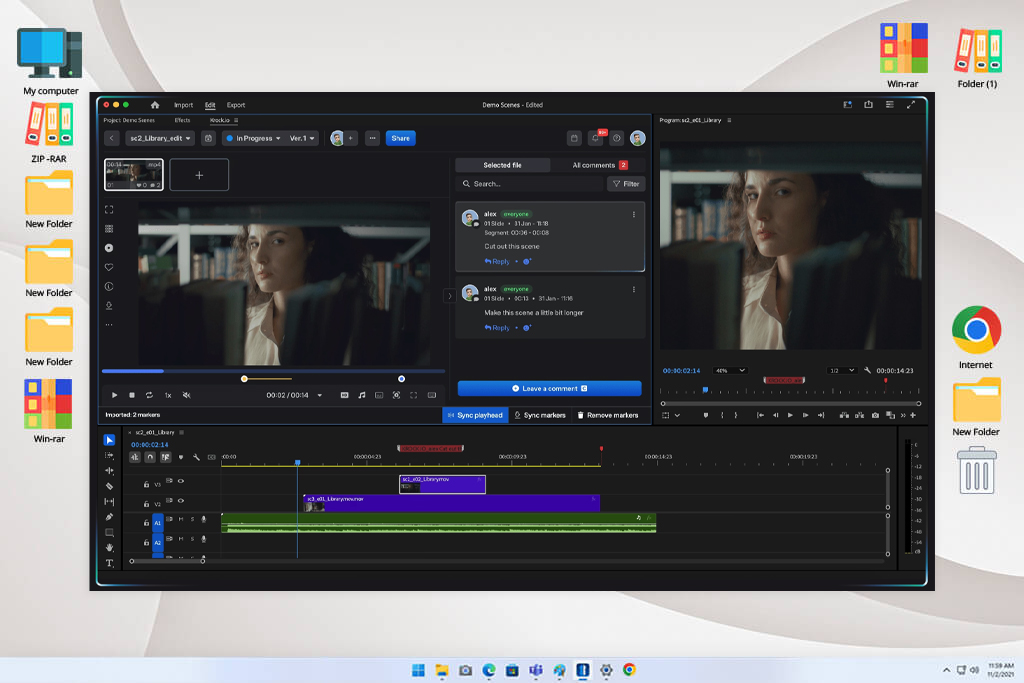The width and height of the screenshot is (1024, 683).
Task: Open the Program monitor panel menu icon
Action: coord(729,120)
